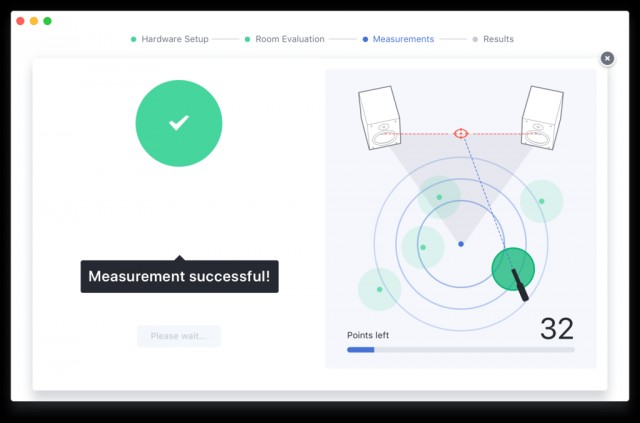
Task: Click the Points left label
Action: click(x=368, y=335)
